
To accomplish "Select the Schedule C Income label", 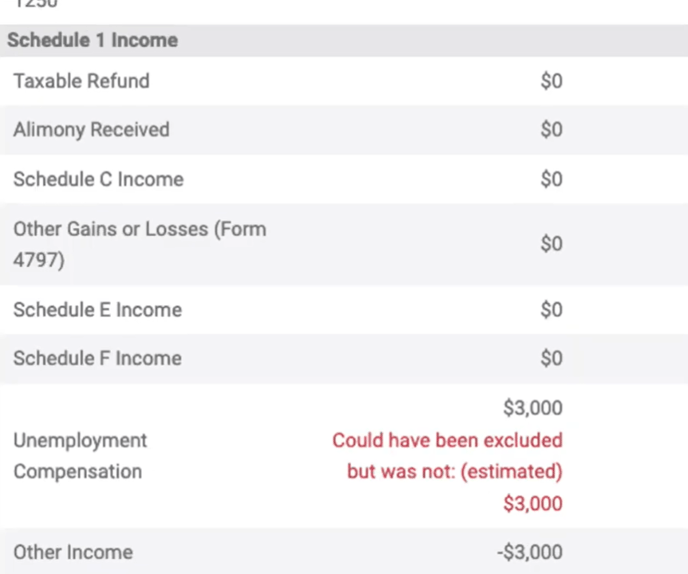I will coord(98,179).
